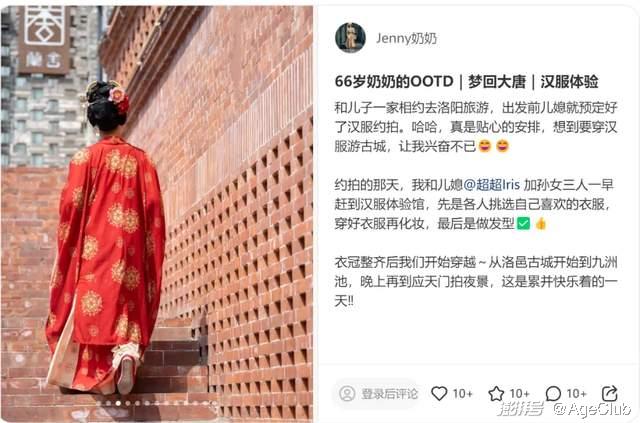Select the highlighted third carousel dot
The height and width of the screenshot is (423, 640).
click(118, 403)
